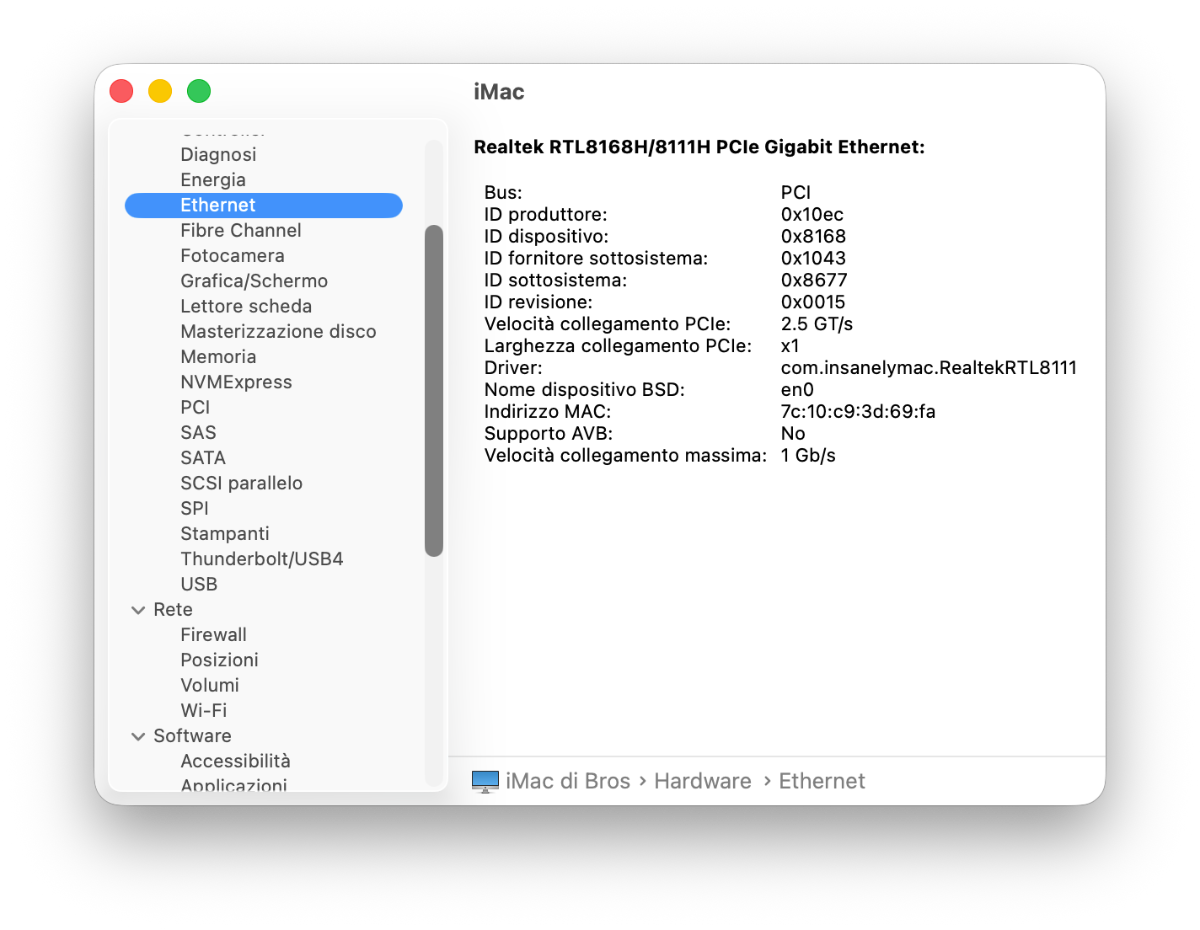
Task: Select Ethernet in the sidebar
Action: (218, 205)
